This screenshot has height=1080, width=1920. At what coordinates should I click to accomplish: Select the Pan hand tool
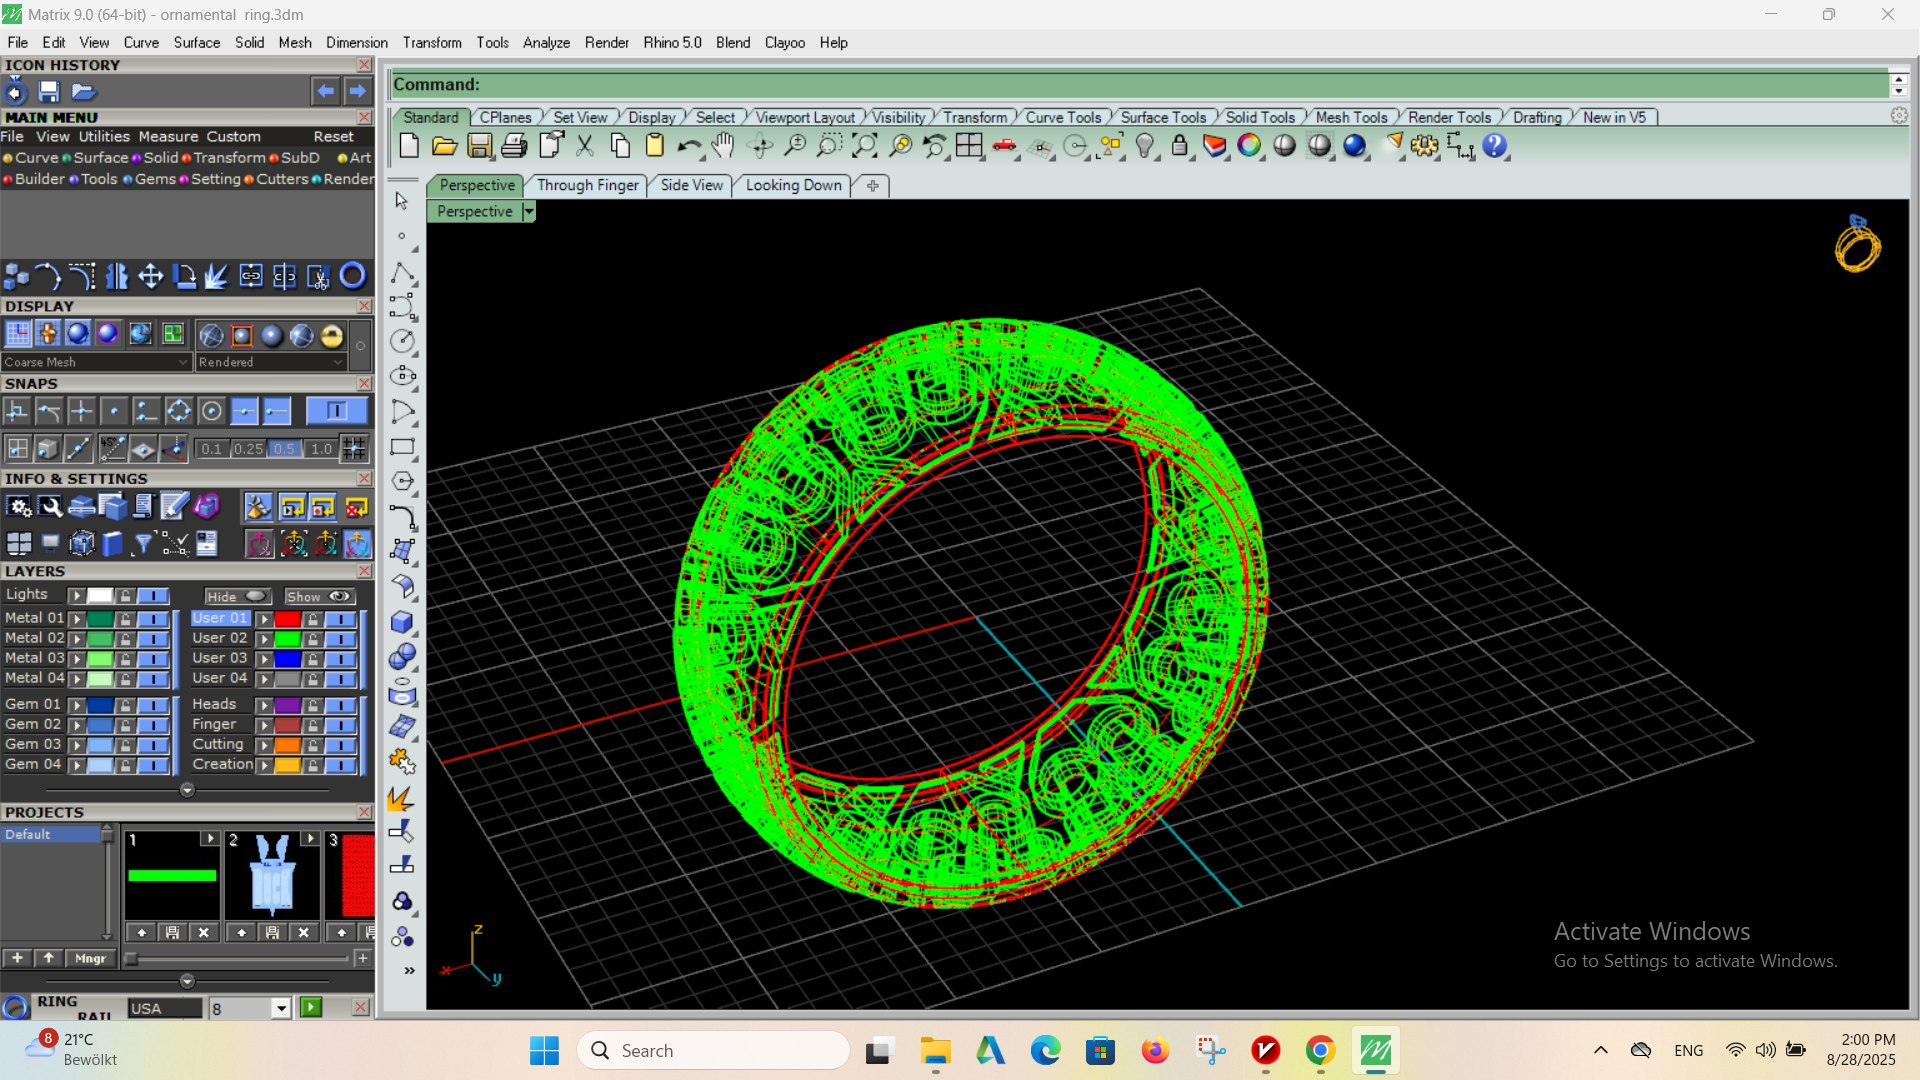click(x=723, y=146)
